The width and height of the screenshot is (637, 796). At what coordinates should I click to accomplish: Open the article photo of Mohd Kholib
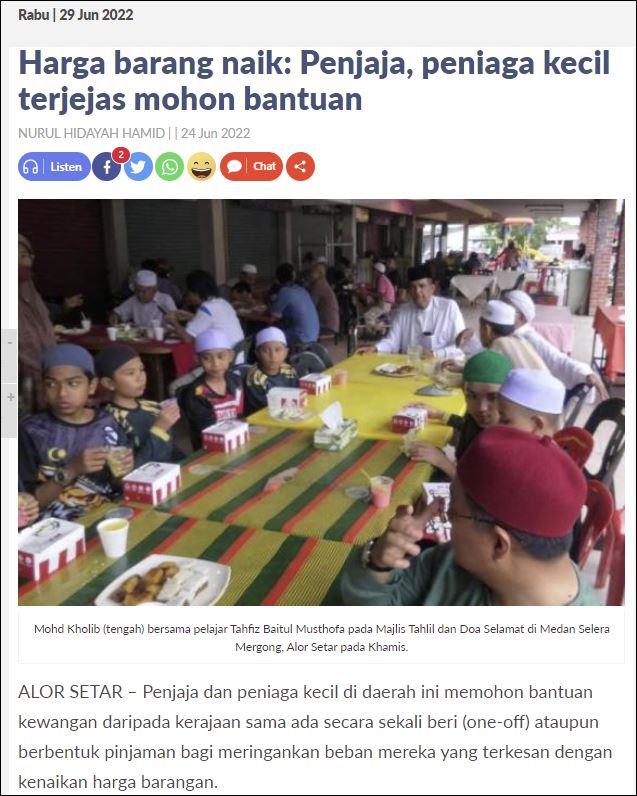coord(321,402)
